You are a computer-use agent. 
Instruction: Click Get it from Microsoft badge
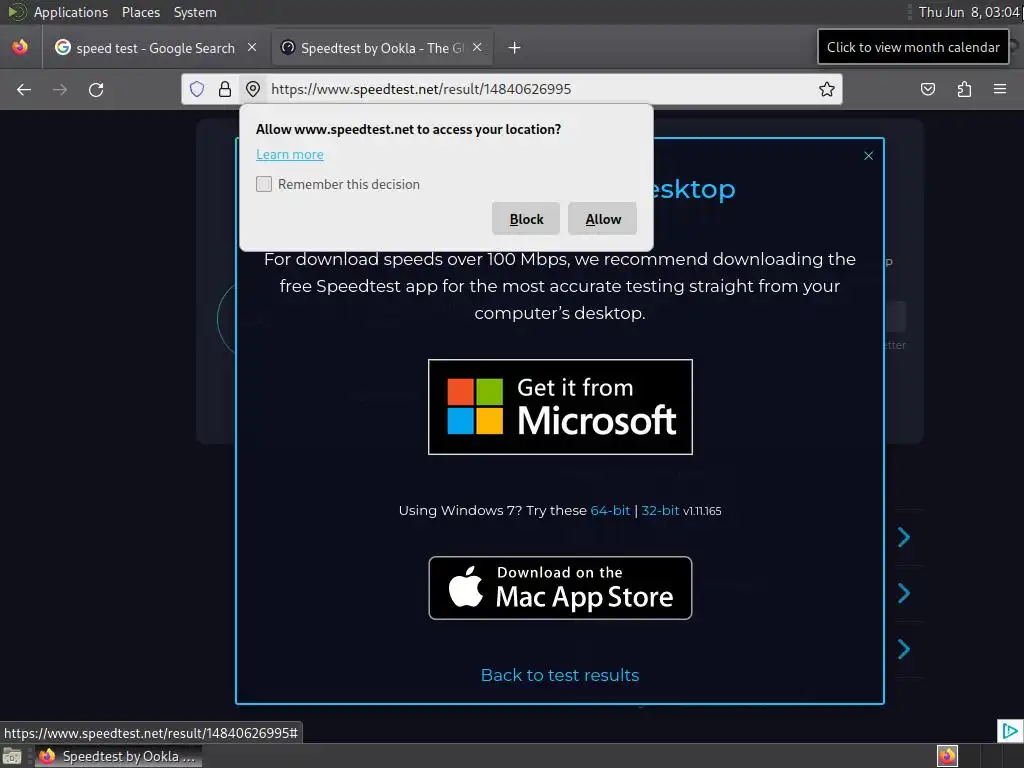pos(560,407)
